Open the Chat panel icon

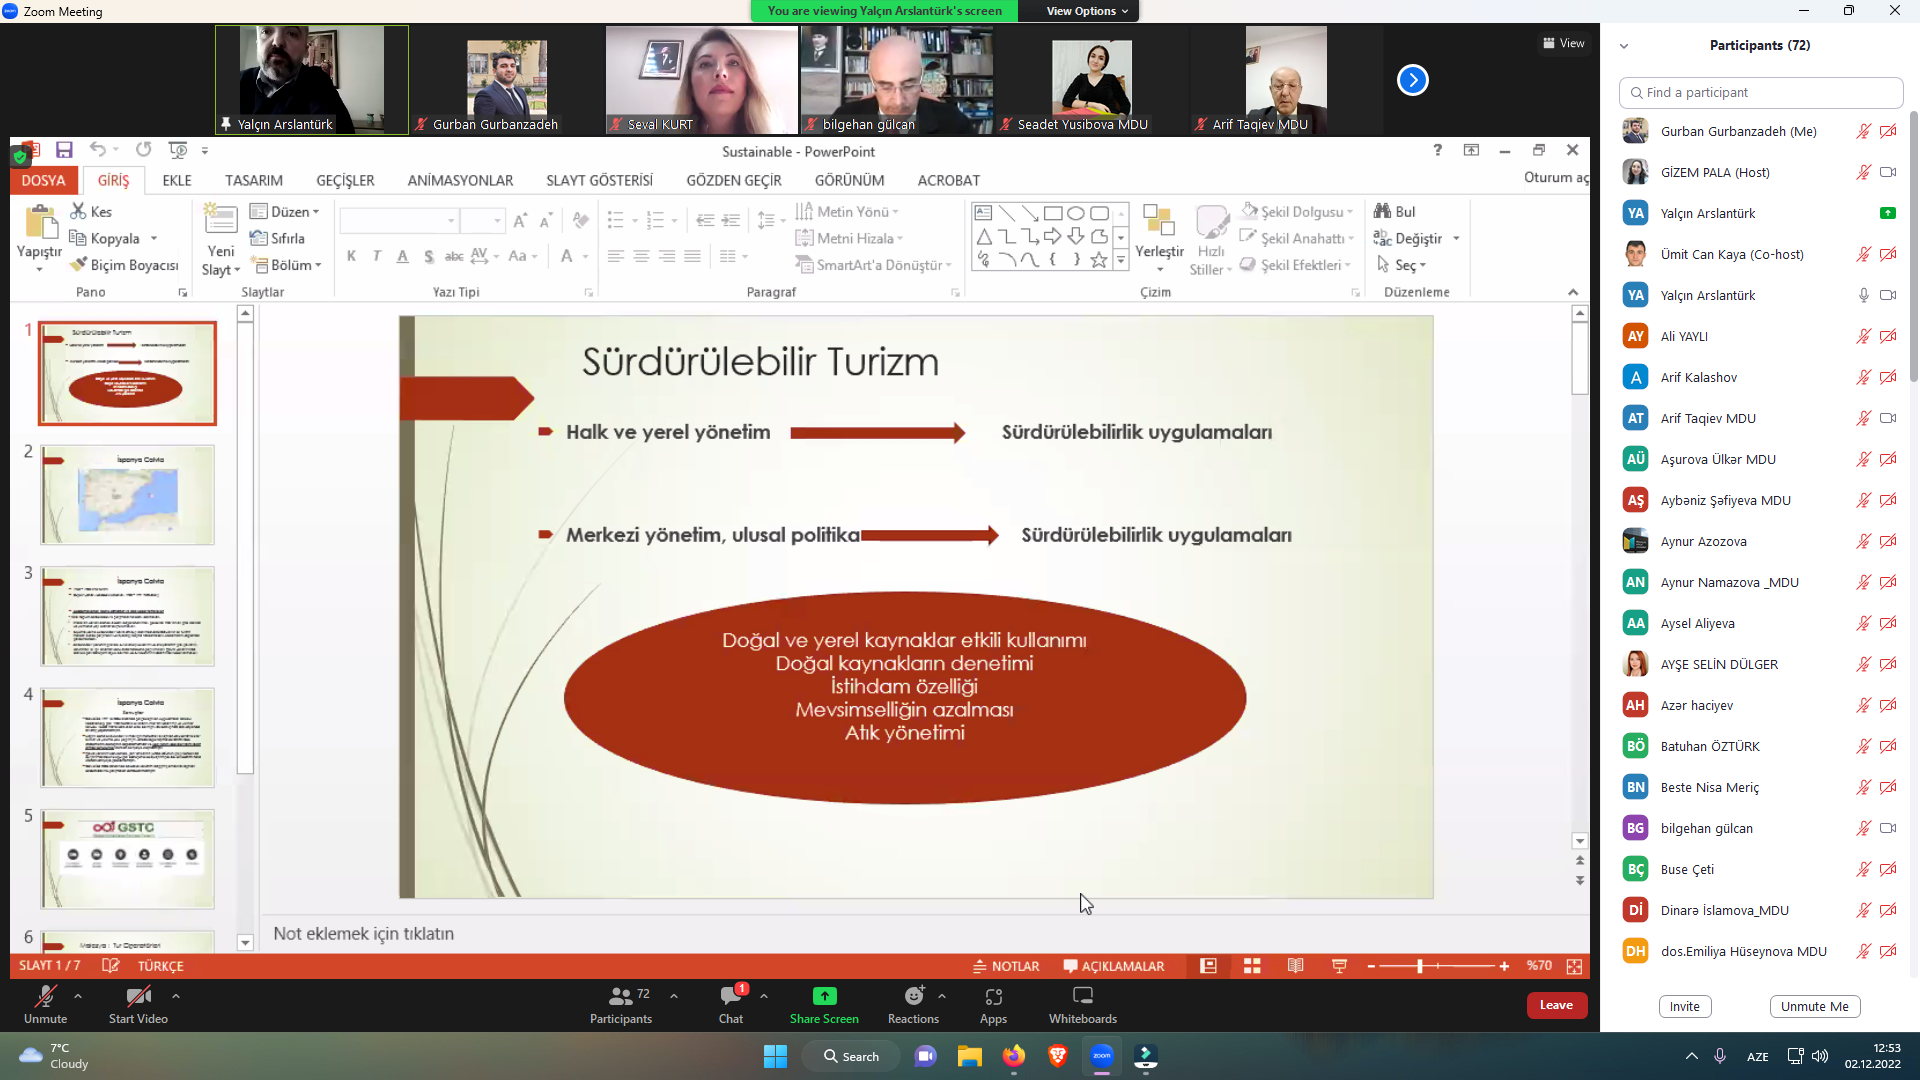pyautogui.click(x=730, y=996)
